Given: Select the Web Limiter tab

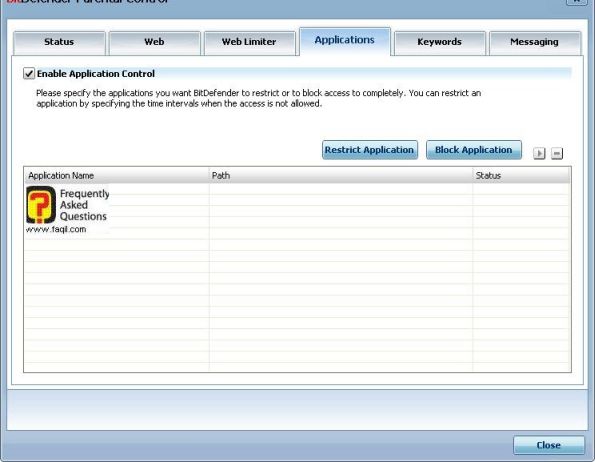Looking at the screenshot, I should [249, 43].
